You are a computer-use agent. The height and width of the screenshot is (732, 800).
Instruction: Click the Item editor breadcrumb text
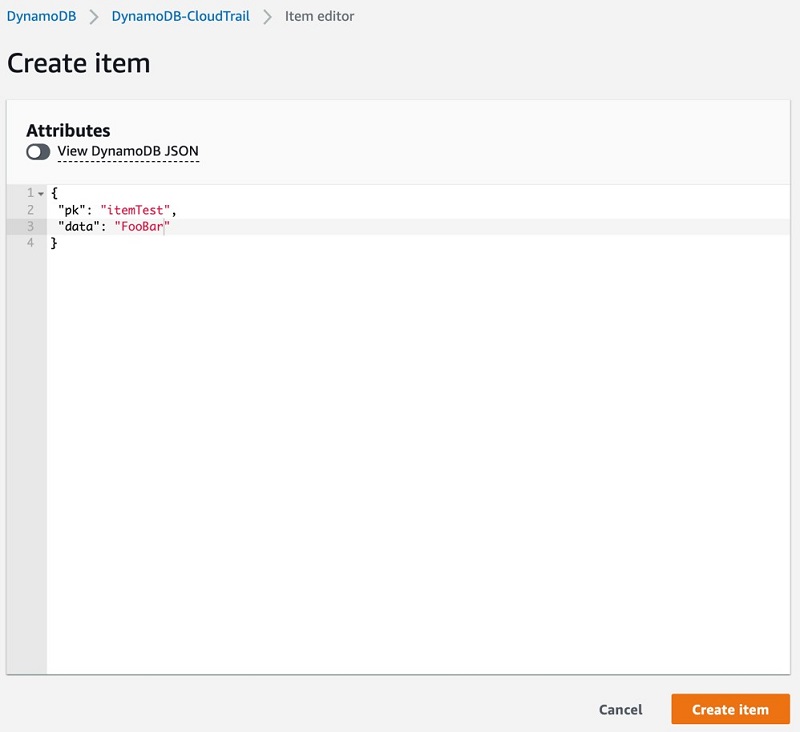(319, 16)
